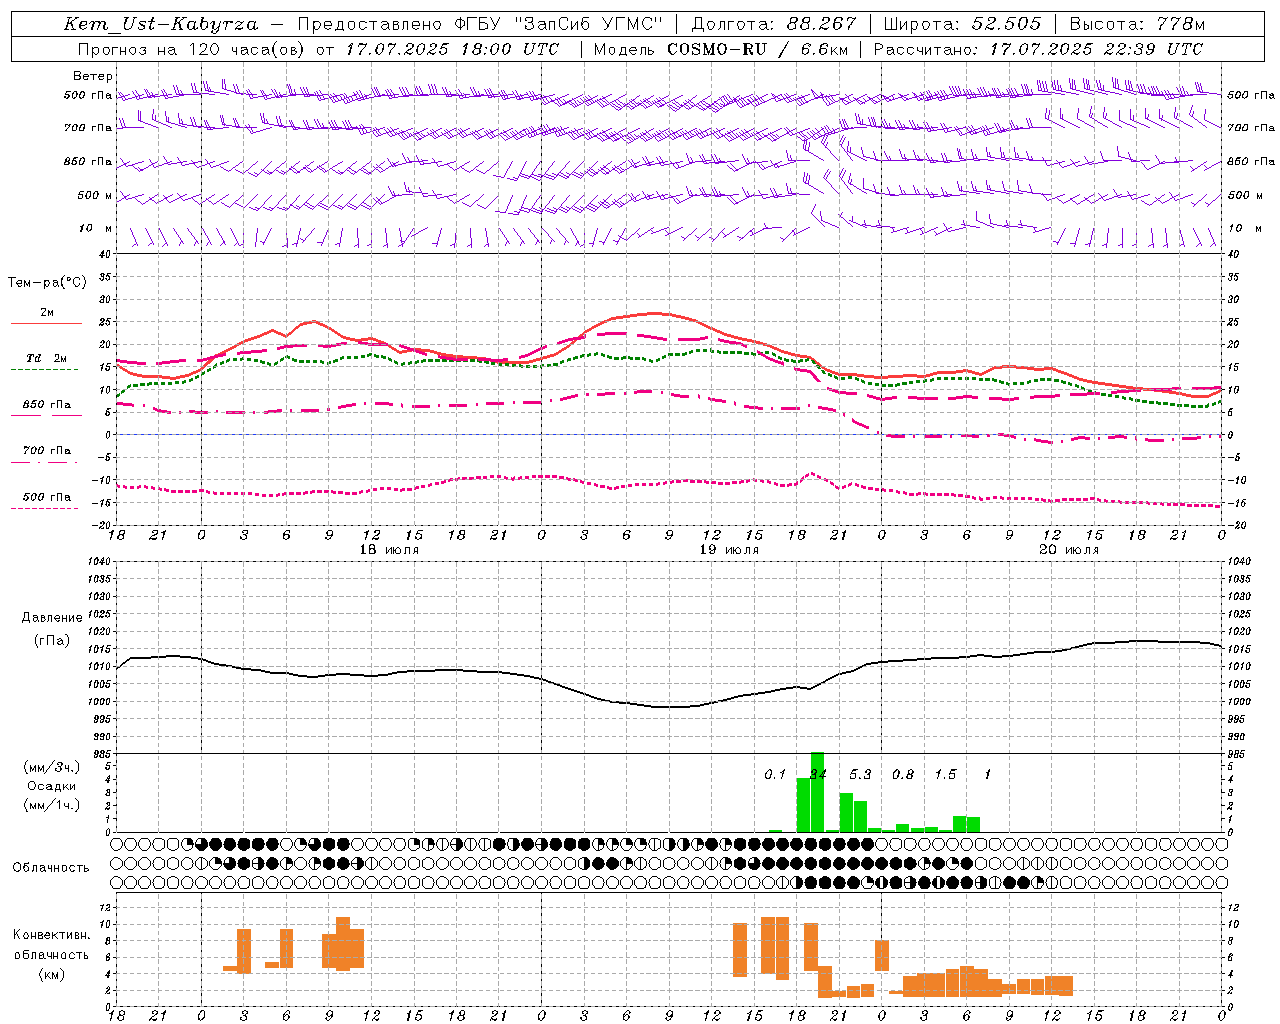Click the Тем-ра(°C) axis title
This screenshot has width=1280, height=1024.
point(47,283)
